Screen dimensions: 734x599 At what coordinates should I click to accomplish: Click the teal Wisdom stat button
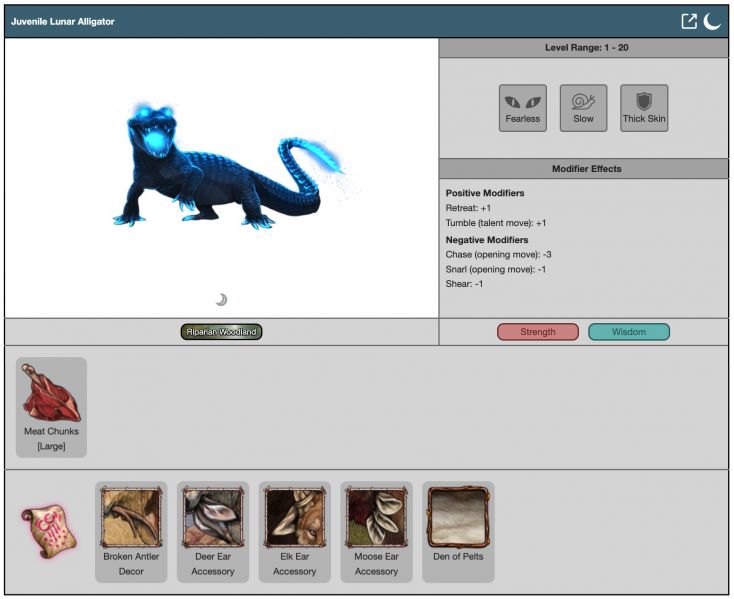coord(629,332)
